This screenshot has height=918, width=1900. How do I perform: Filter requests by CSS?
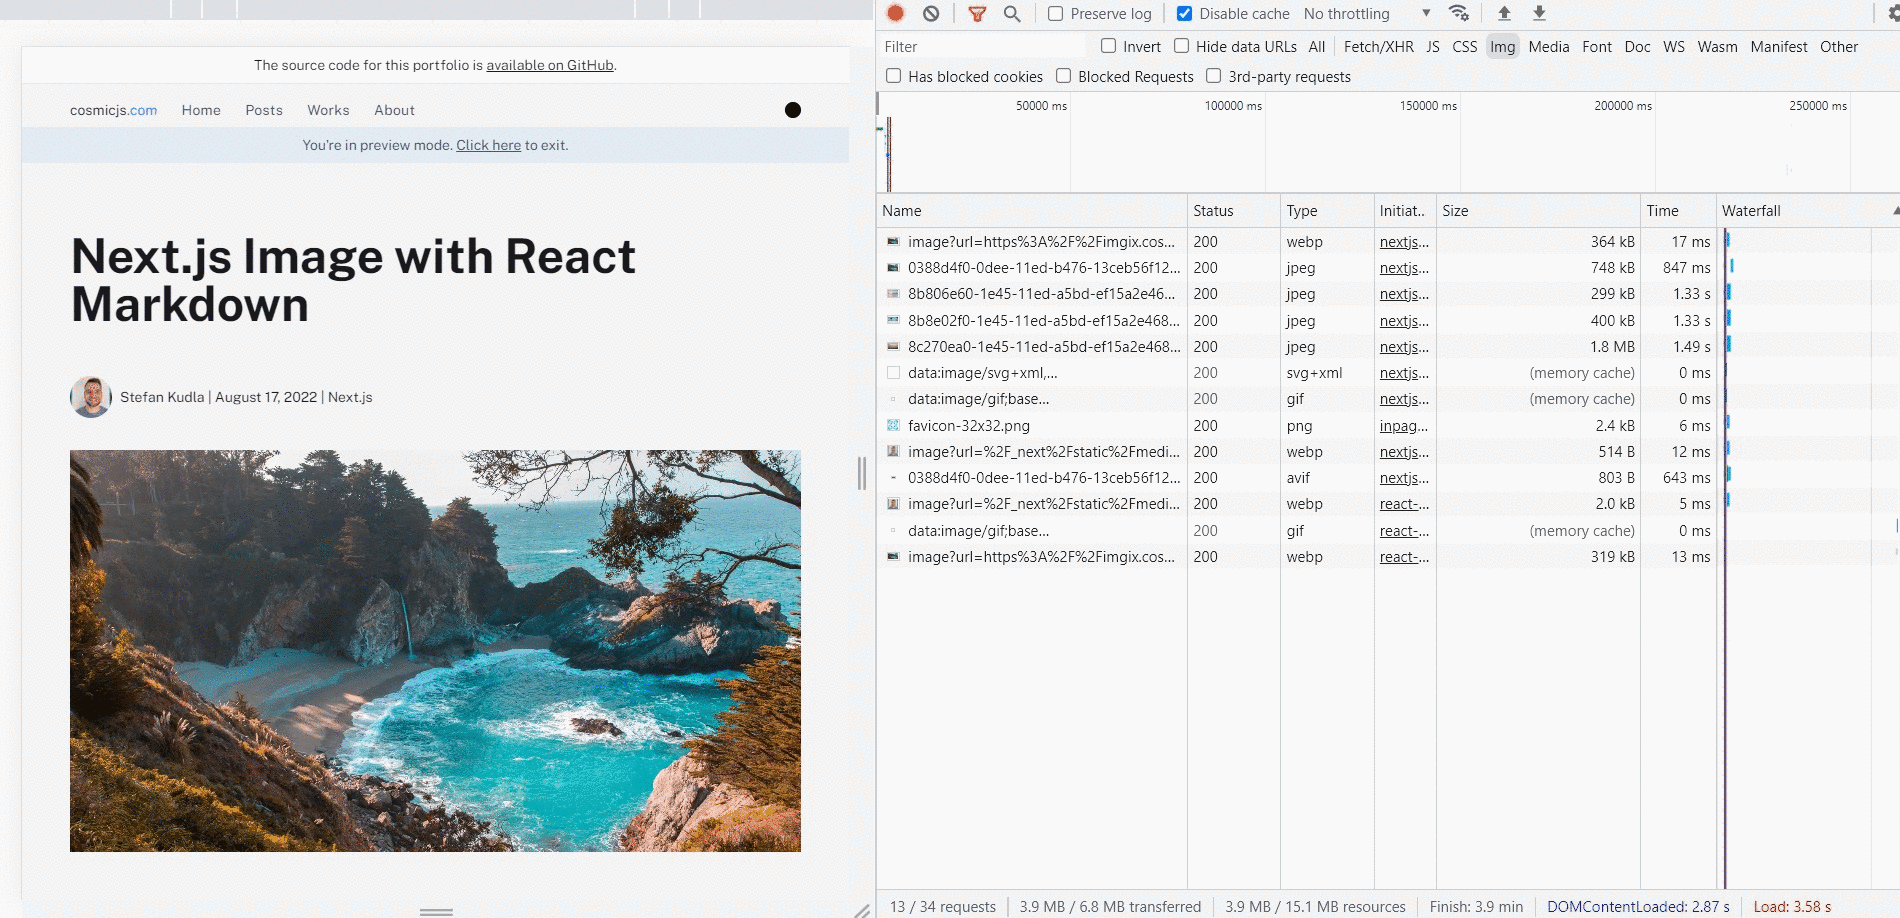pos(1464,47)
